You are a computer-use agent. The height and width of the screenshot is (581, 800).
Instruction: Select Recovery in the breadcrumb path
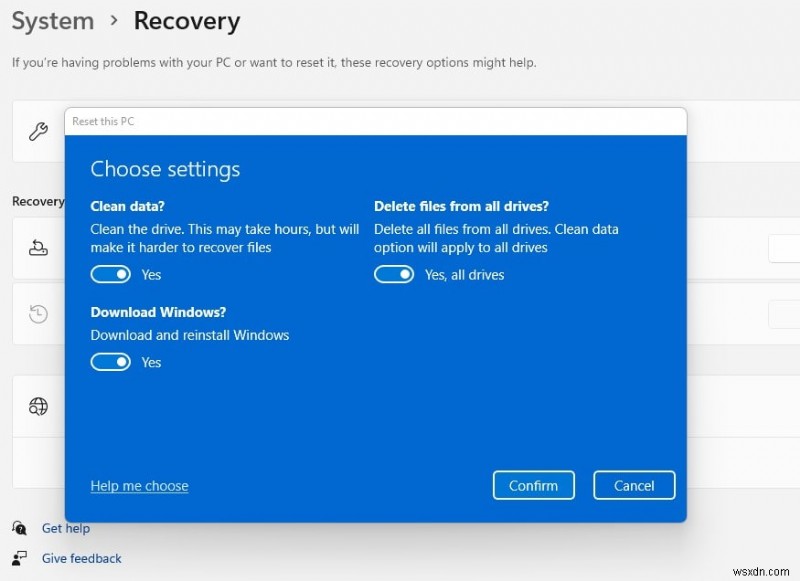tap(186, 21)
